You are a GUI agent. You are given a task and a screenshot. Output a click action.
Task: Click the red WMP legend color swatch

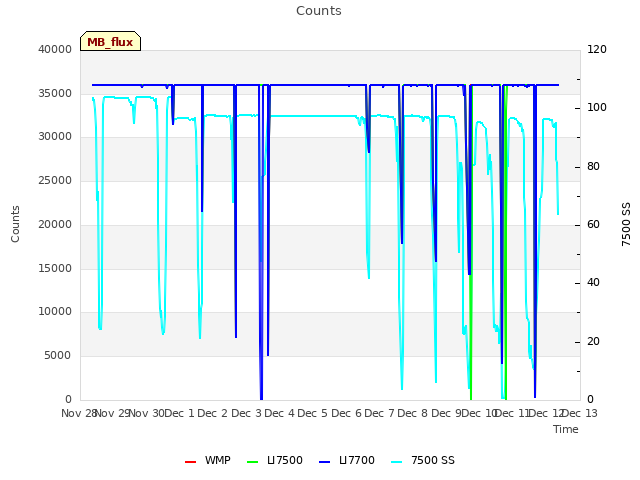(x=191, y=462)
